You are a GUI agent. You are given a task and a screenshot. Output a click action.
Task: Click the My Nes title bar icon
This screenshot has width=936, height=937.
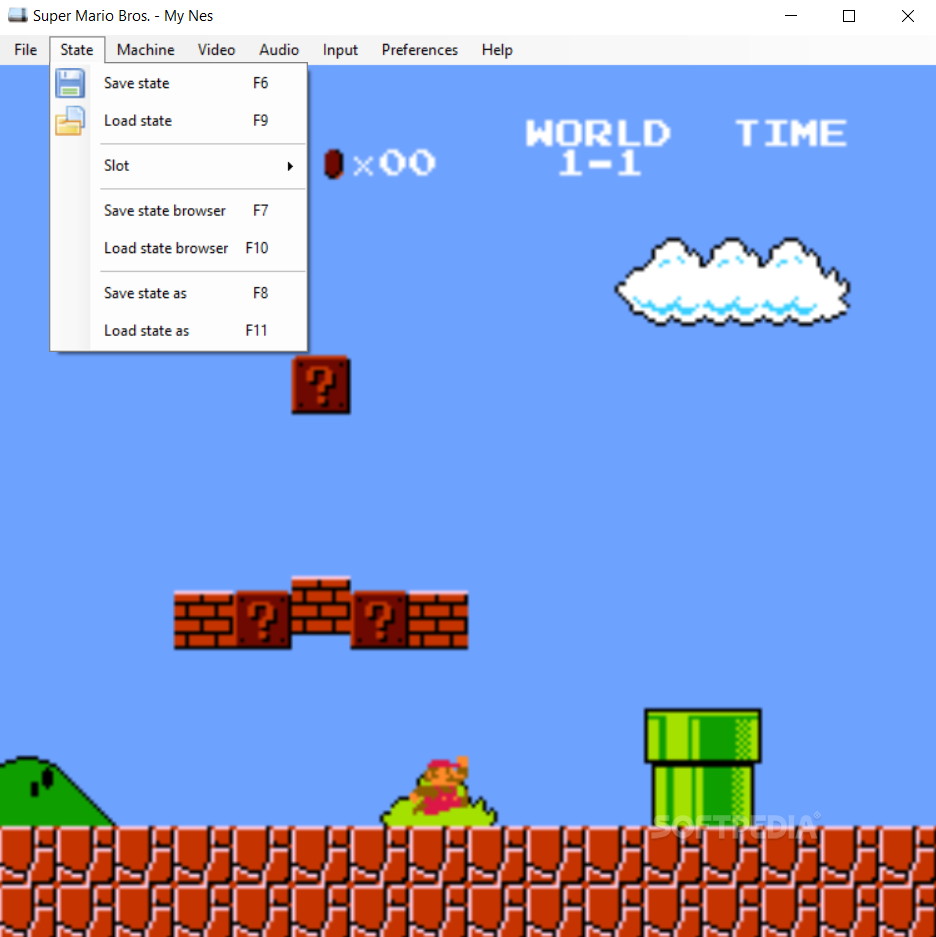click(17, 16)
